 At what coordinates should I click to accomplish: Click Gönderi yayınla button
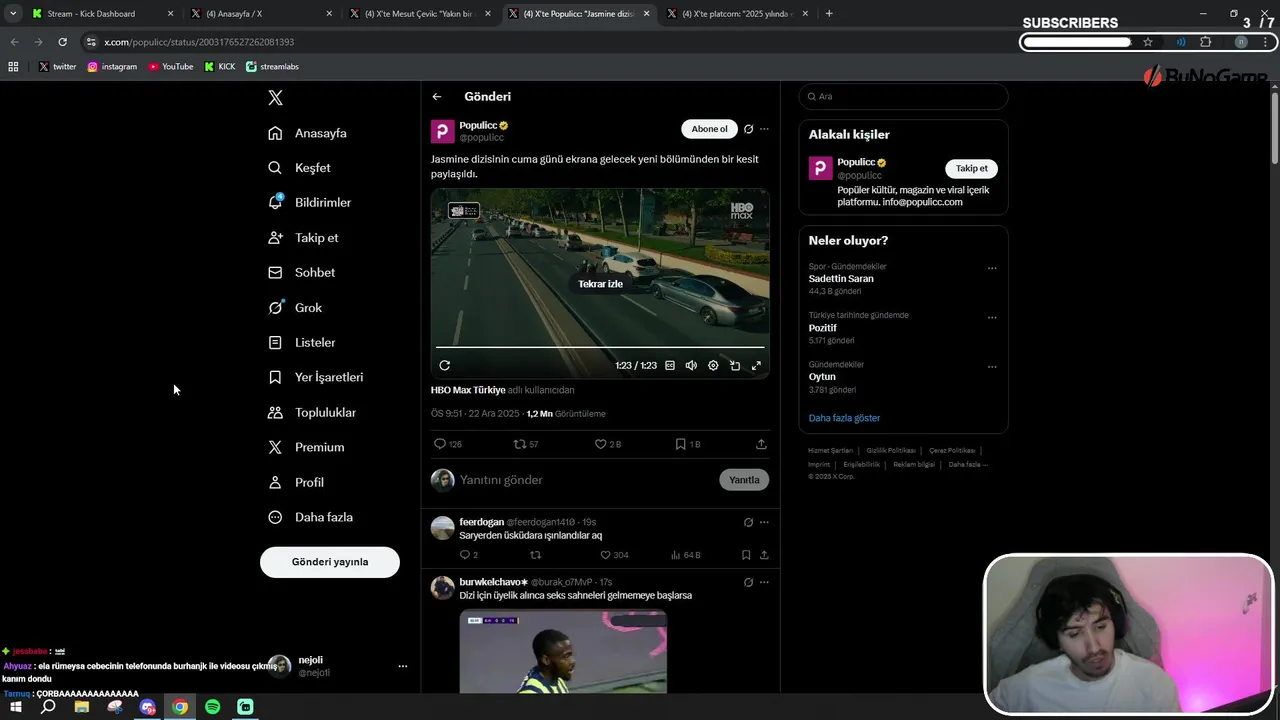tap(330, 562)
